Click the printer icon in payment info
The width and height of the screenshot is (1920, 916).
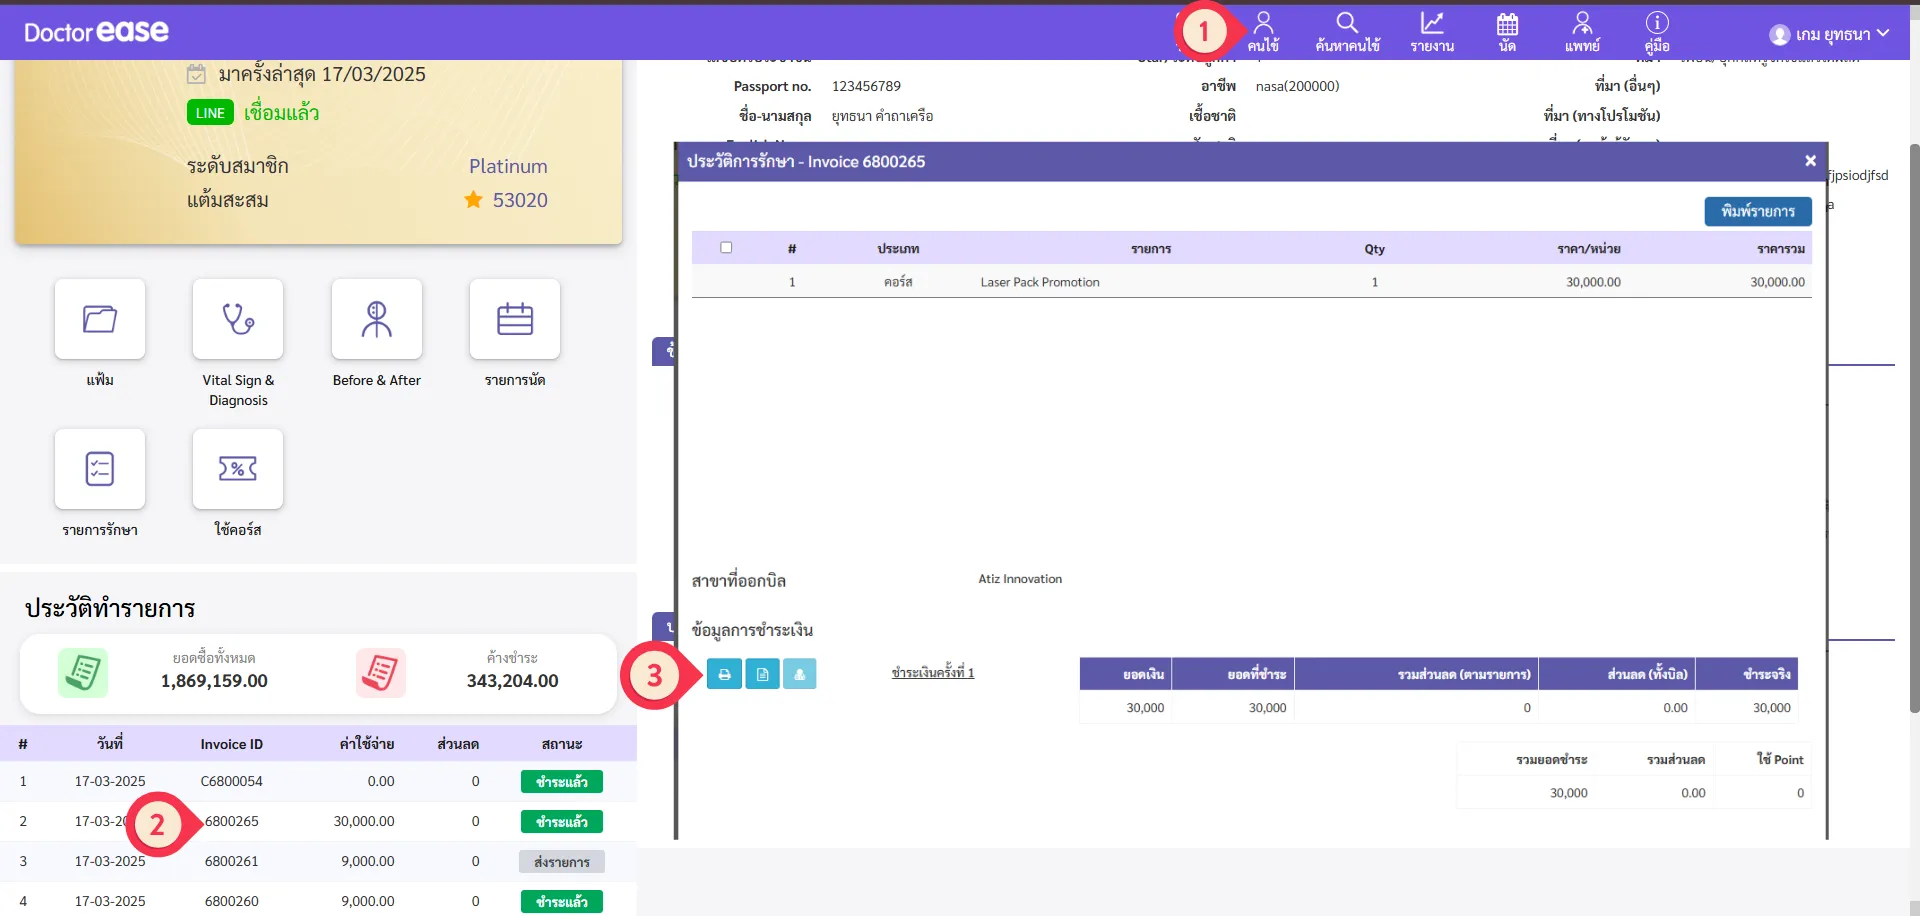pyautogui.click(x=724, y=674)
